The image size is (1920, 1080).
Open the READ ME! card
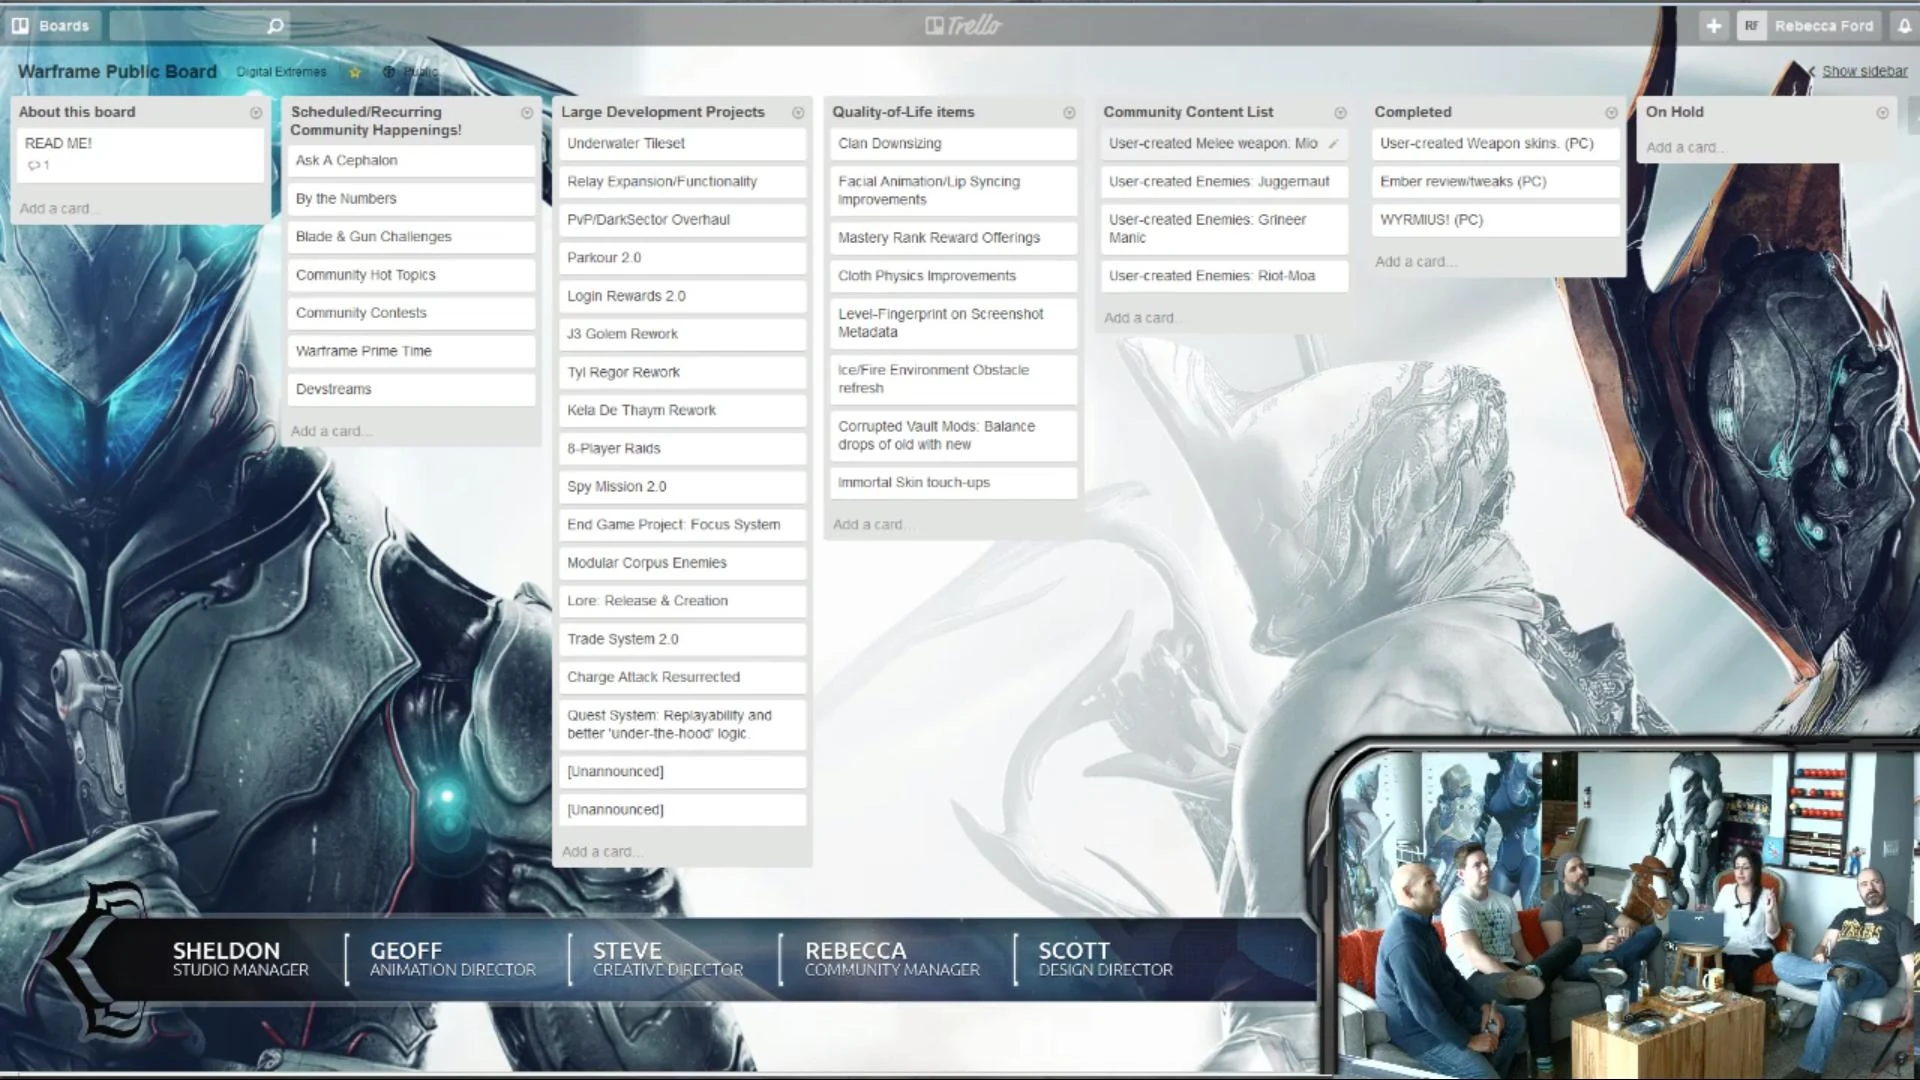[x=140, y=153]
